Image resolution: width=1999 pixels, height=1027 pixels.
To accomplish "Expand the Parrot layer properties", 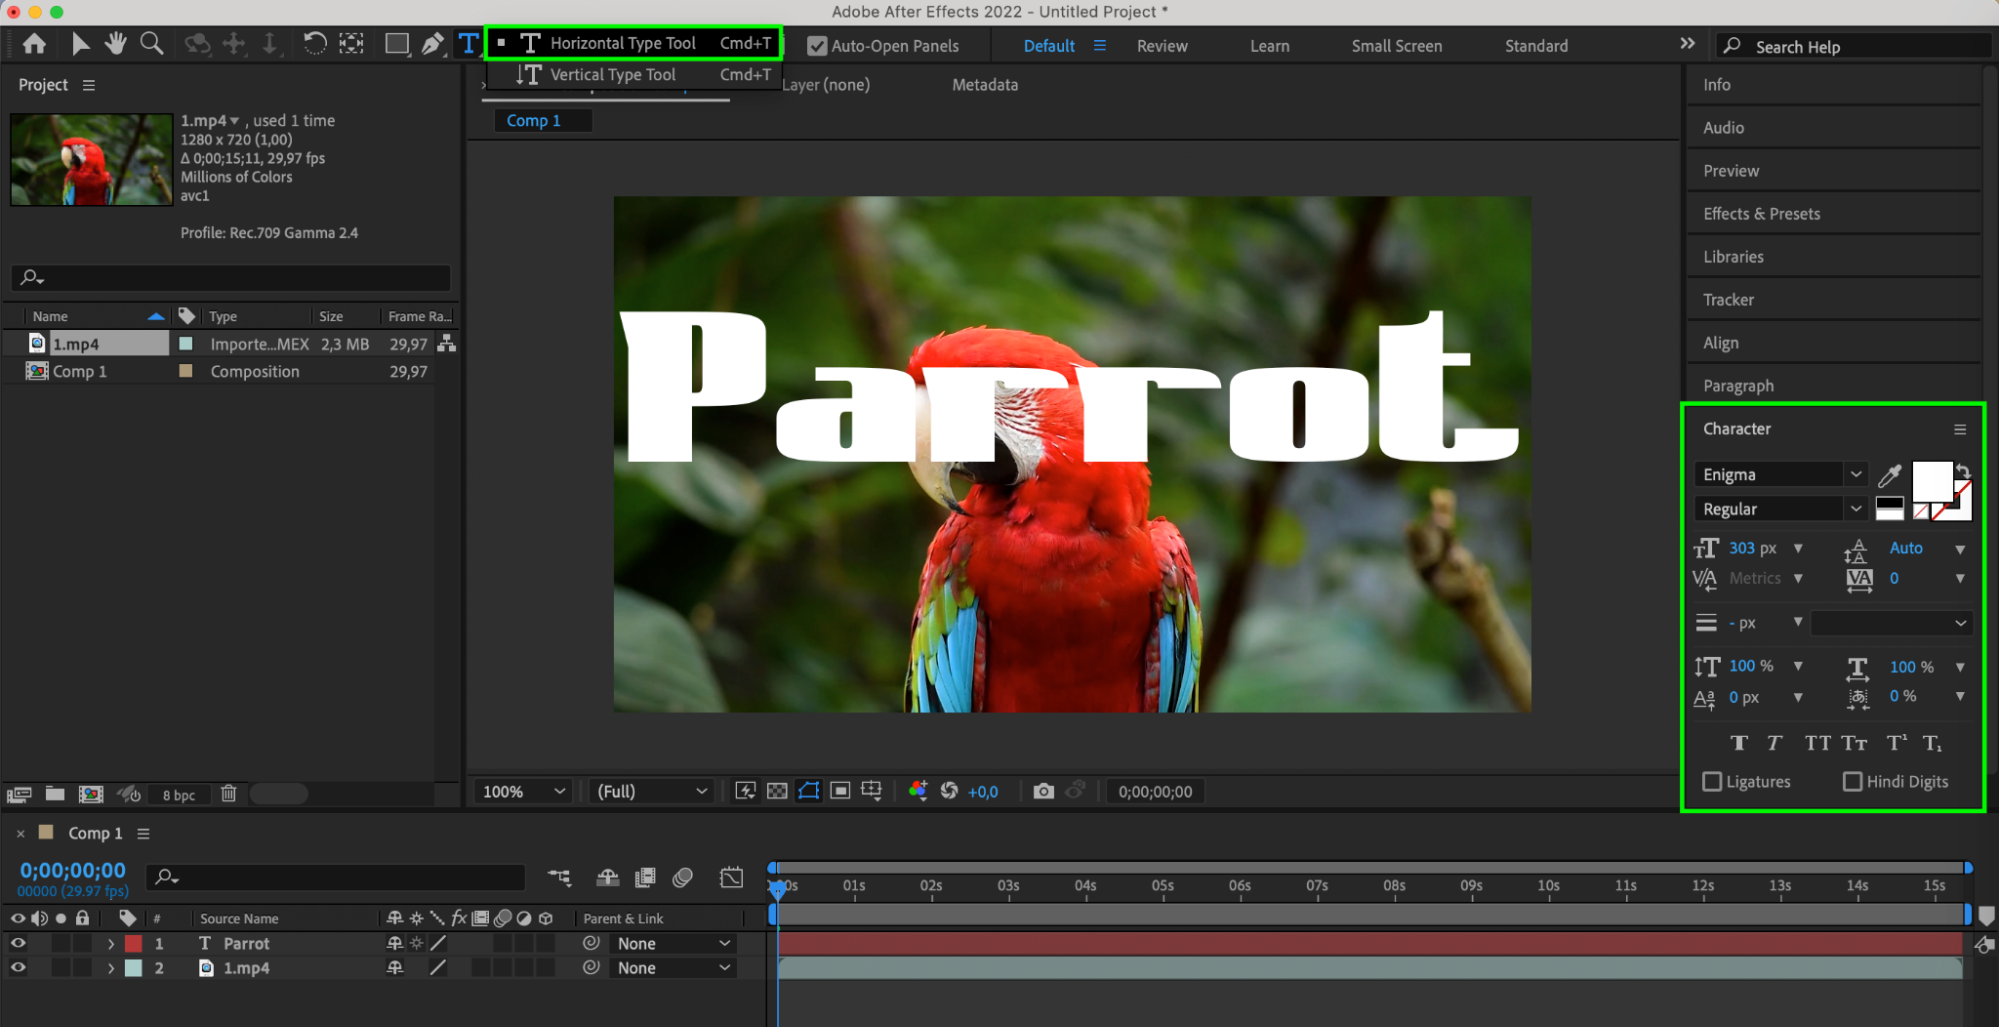I will point(111,943).
